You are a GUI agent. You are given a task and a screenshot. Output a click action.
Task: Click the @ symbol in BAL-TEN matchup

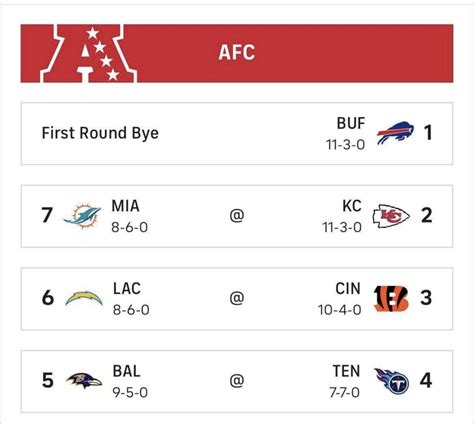237,381
